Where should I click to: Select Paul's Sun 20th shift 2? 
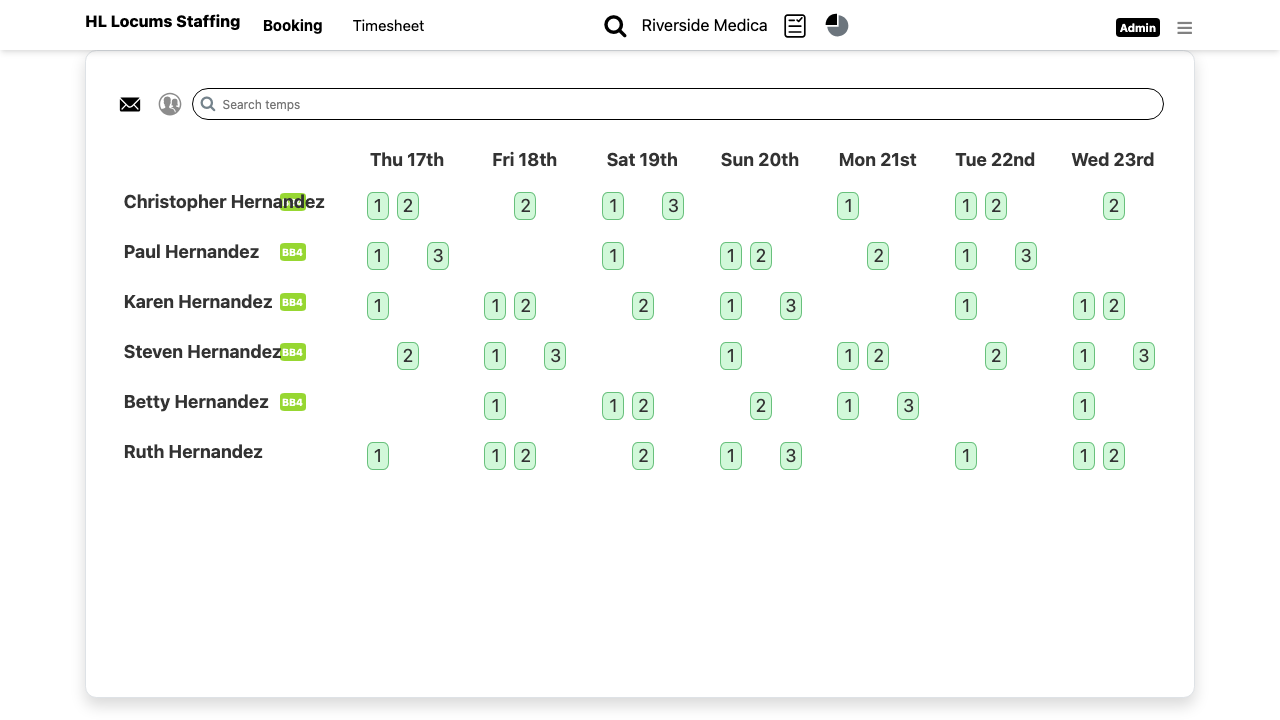[761, 256]
